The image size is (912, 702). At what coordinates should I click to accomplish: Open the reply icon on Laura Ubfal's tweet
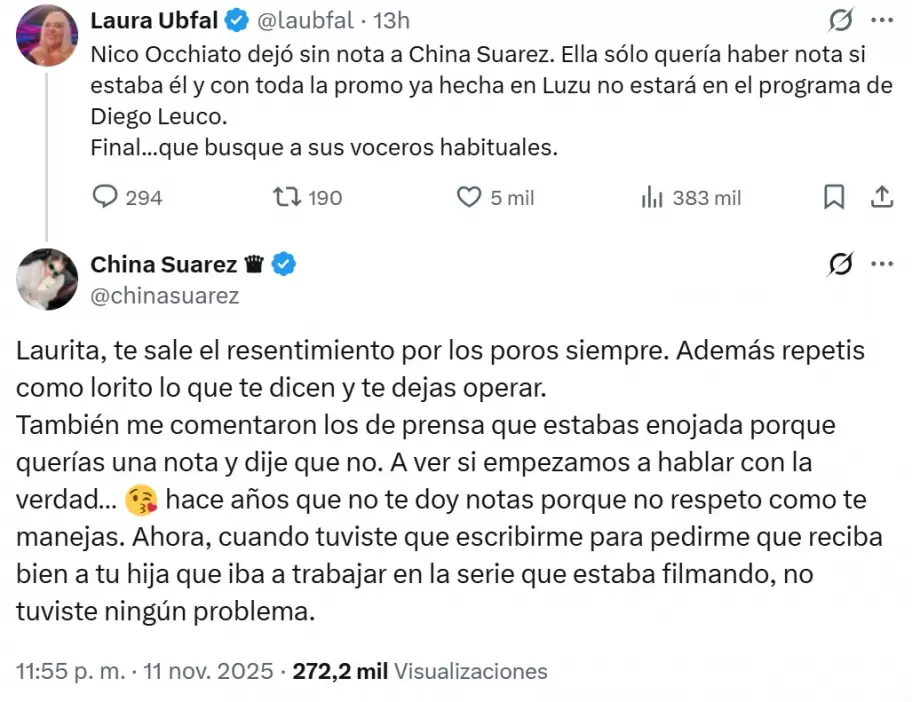tap(104, 197)
